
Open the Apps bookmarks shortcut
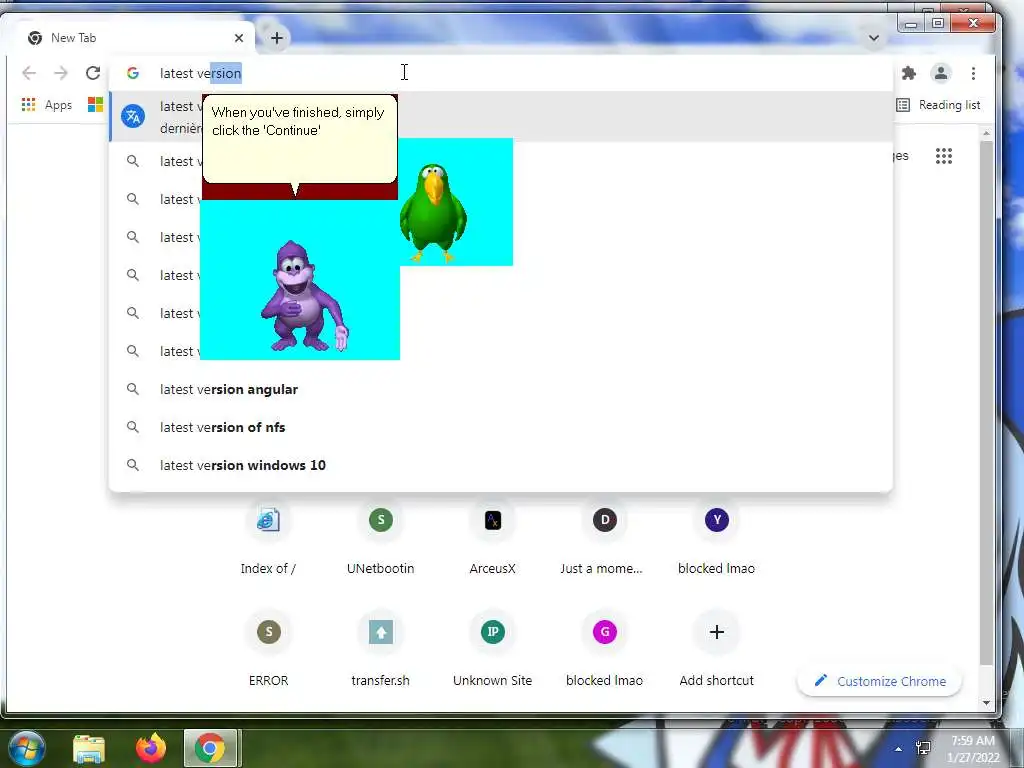pyautogui.click(x=46, y=104)
